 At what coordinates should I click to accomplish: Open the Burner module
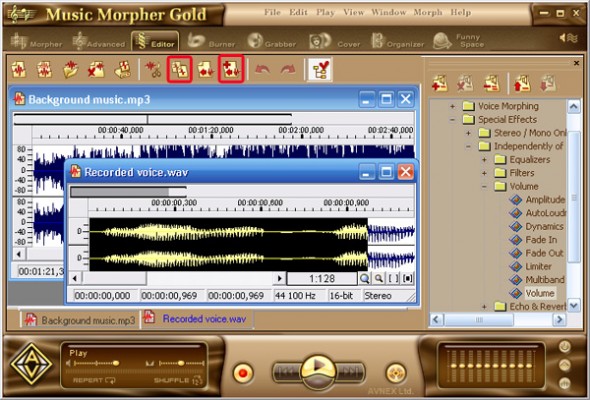pos(211,41)
